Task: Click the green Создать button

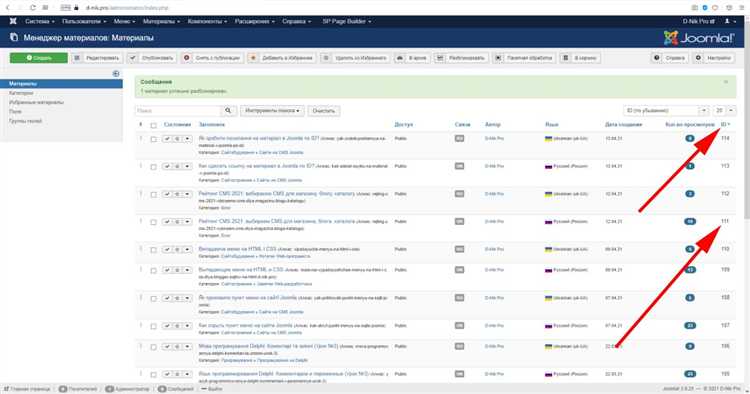Action: (x=39, y=58)
